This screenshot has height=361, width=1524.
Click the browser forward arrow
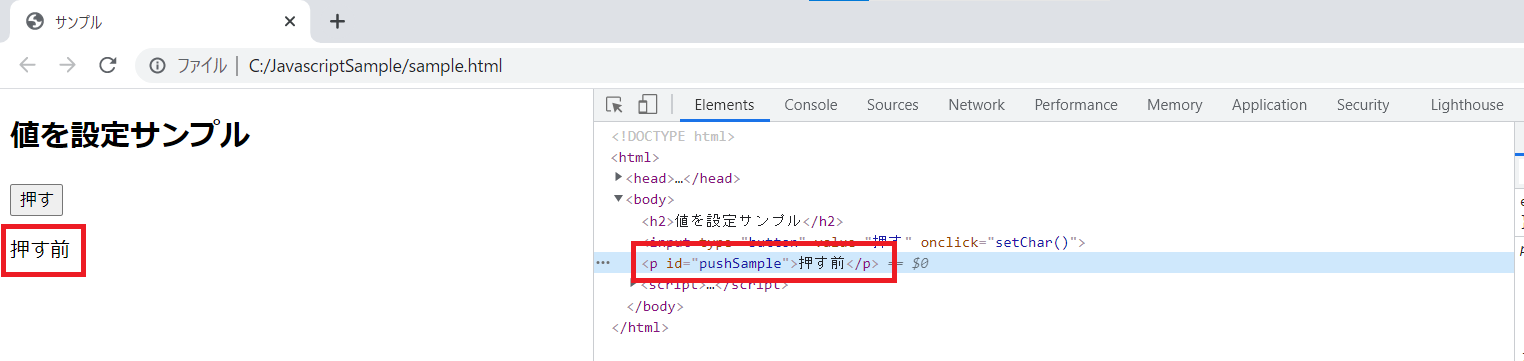68,66
